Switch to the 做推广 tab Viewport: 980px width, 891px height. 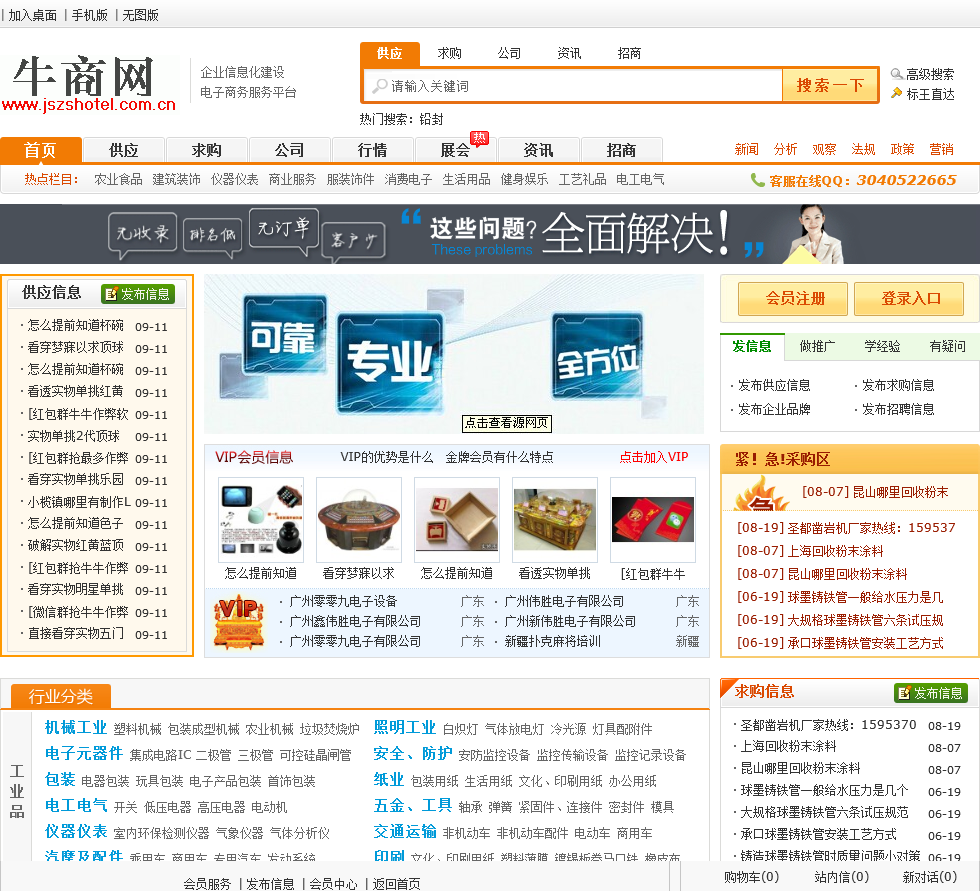pos(817,346)
